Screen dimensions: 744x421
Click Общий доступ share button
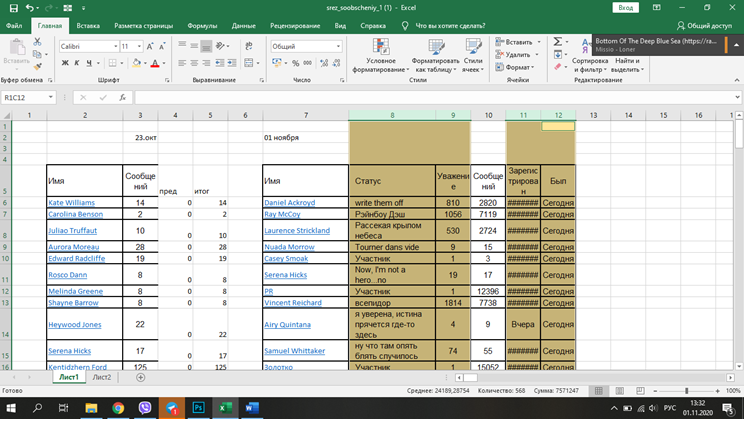tap(705, 26)
